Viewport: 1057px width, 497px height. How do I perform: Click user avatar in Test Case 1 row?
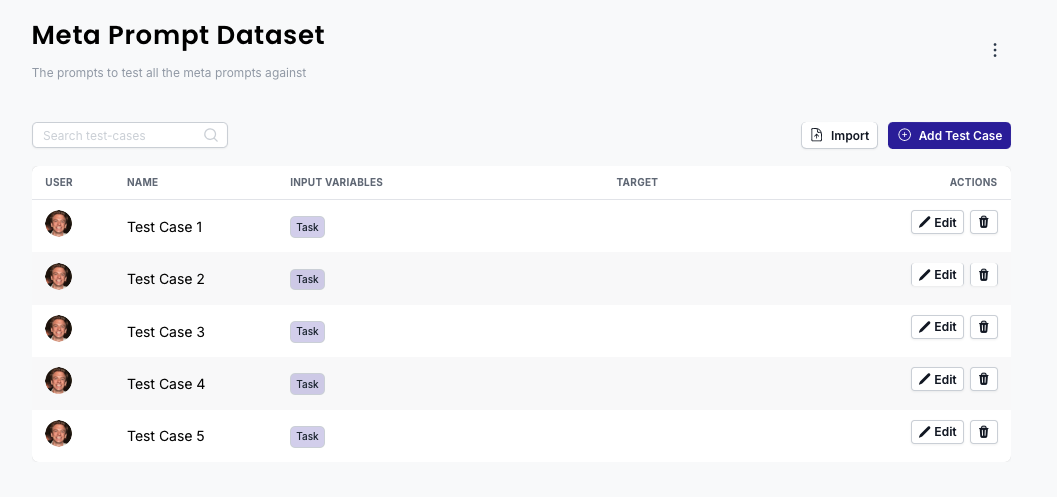tap(59, 223)
